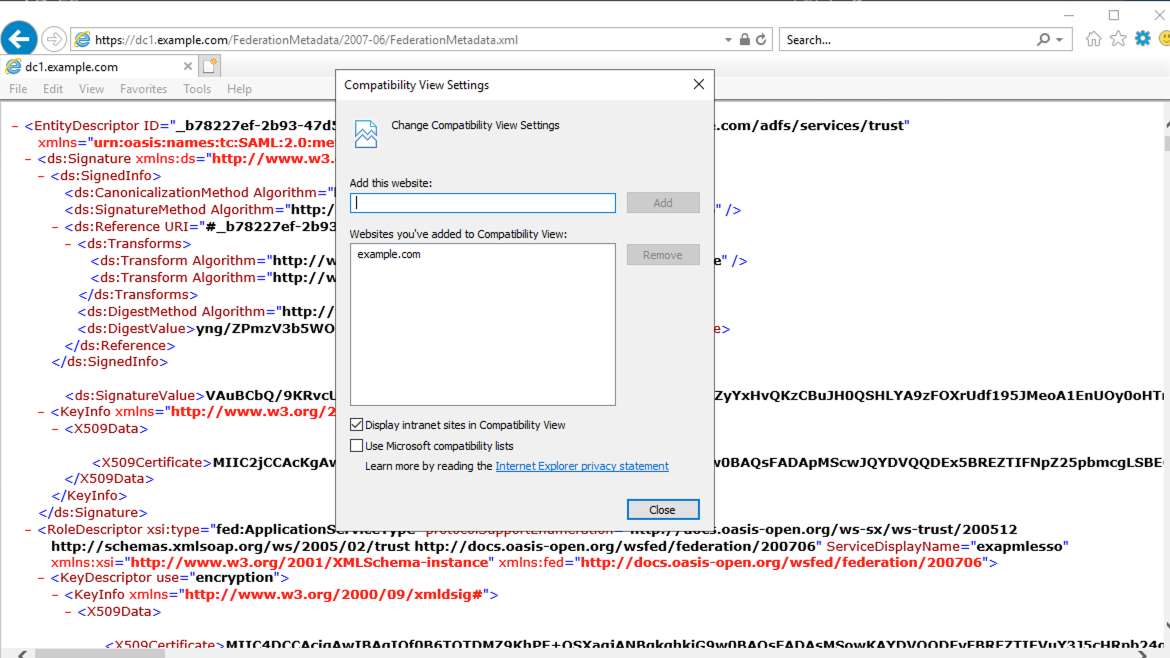Close the dc1.example.com tab

[188, 66]
